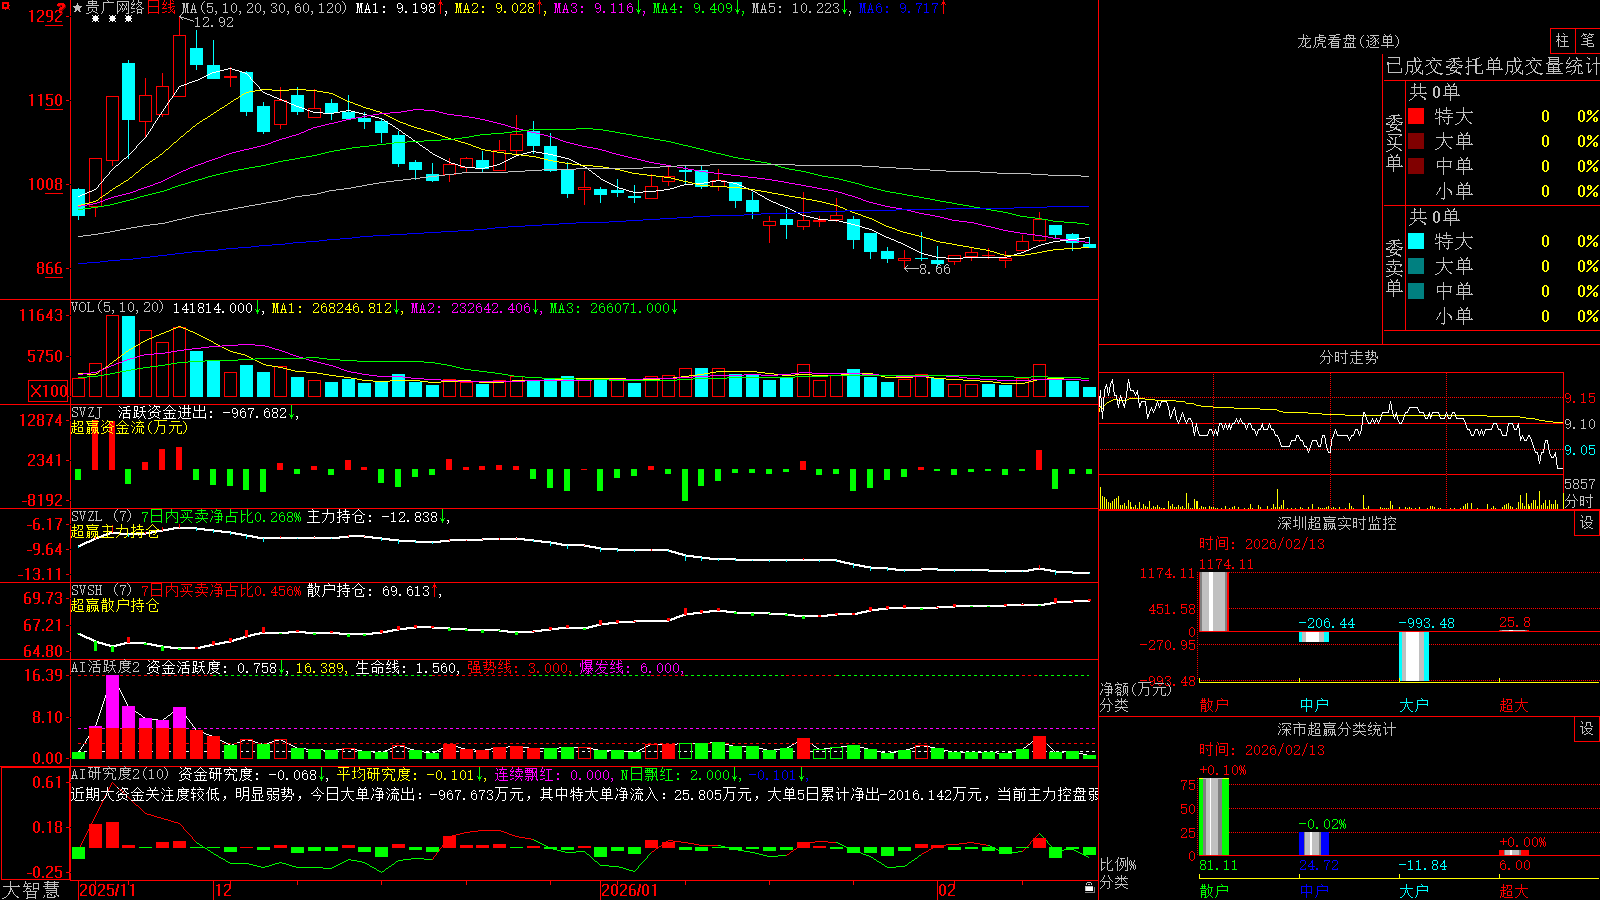Image resolution: width=1600 pixels, height=900 pixels.
Task: Click the red 特大 buy-order color swatch
Action: pyautogui.click(x=1416, y=116)
